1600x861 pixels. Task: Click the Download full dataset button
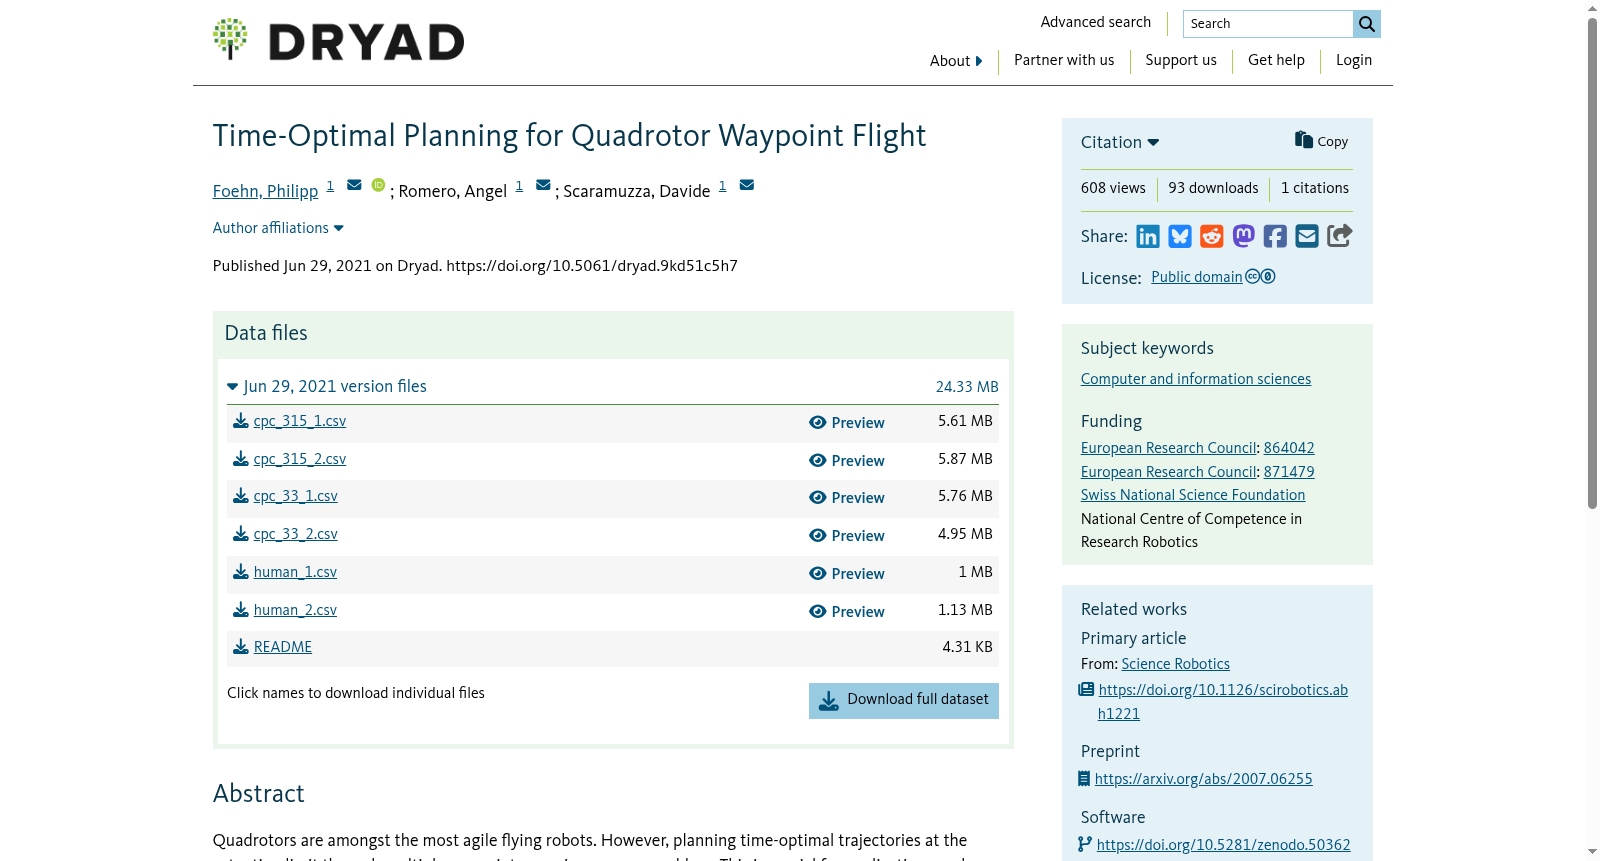pos(904,700)
